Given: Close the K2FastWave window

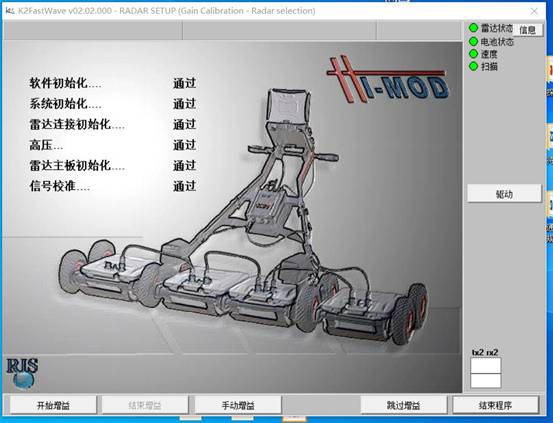Looking at the screenshot, I should click(x=534, y=11).
